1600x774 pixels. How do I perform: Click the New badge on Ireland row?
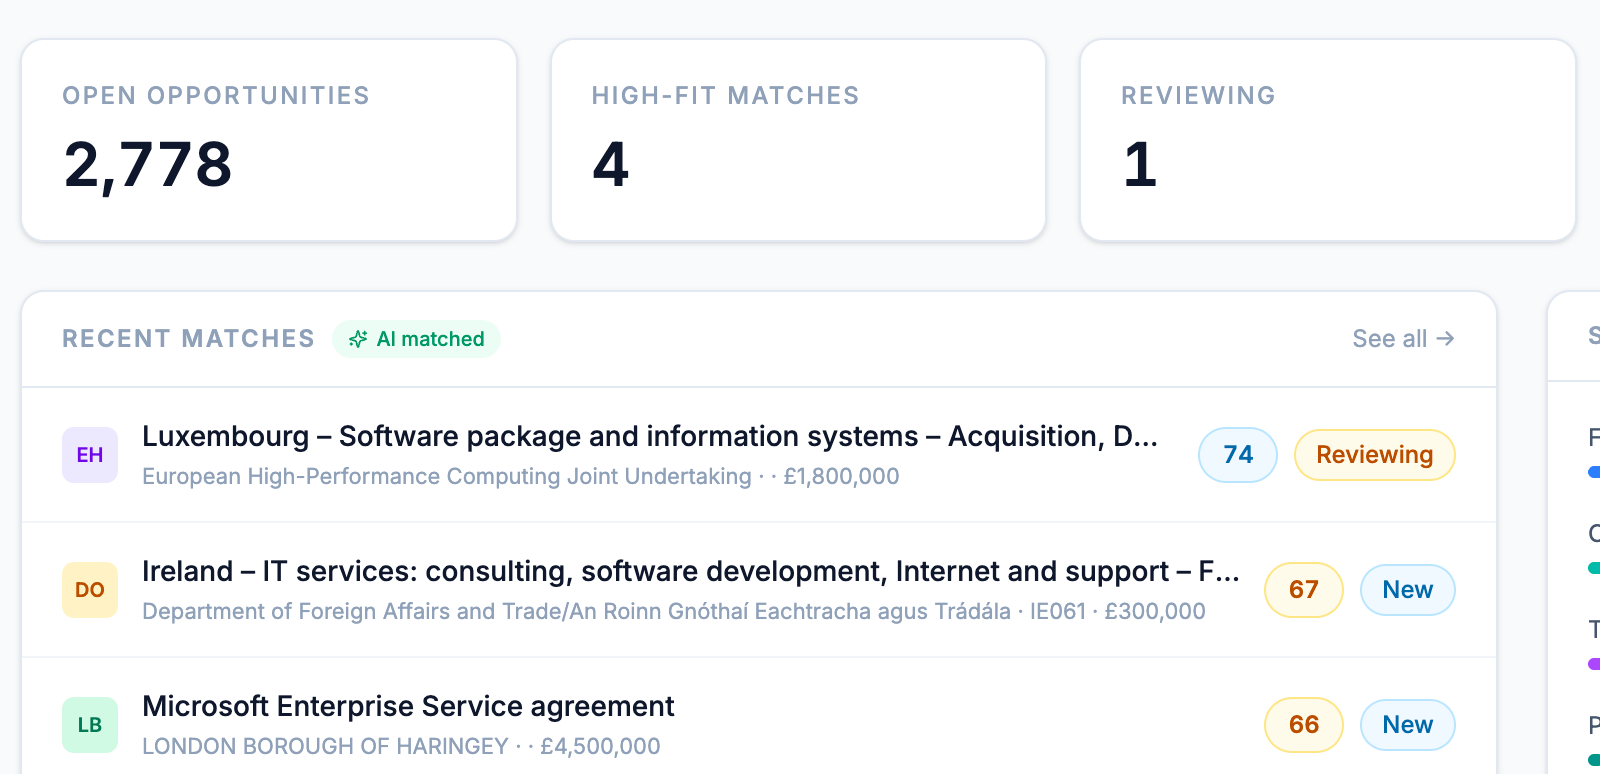1408,590
